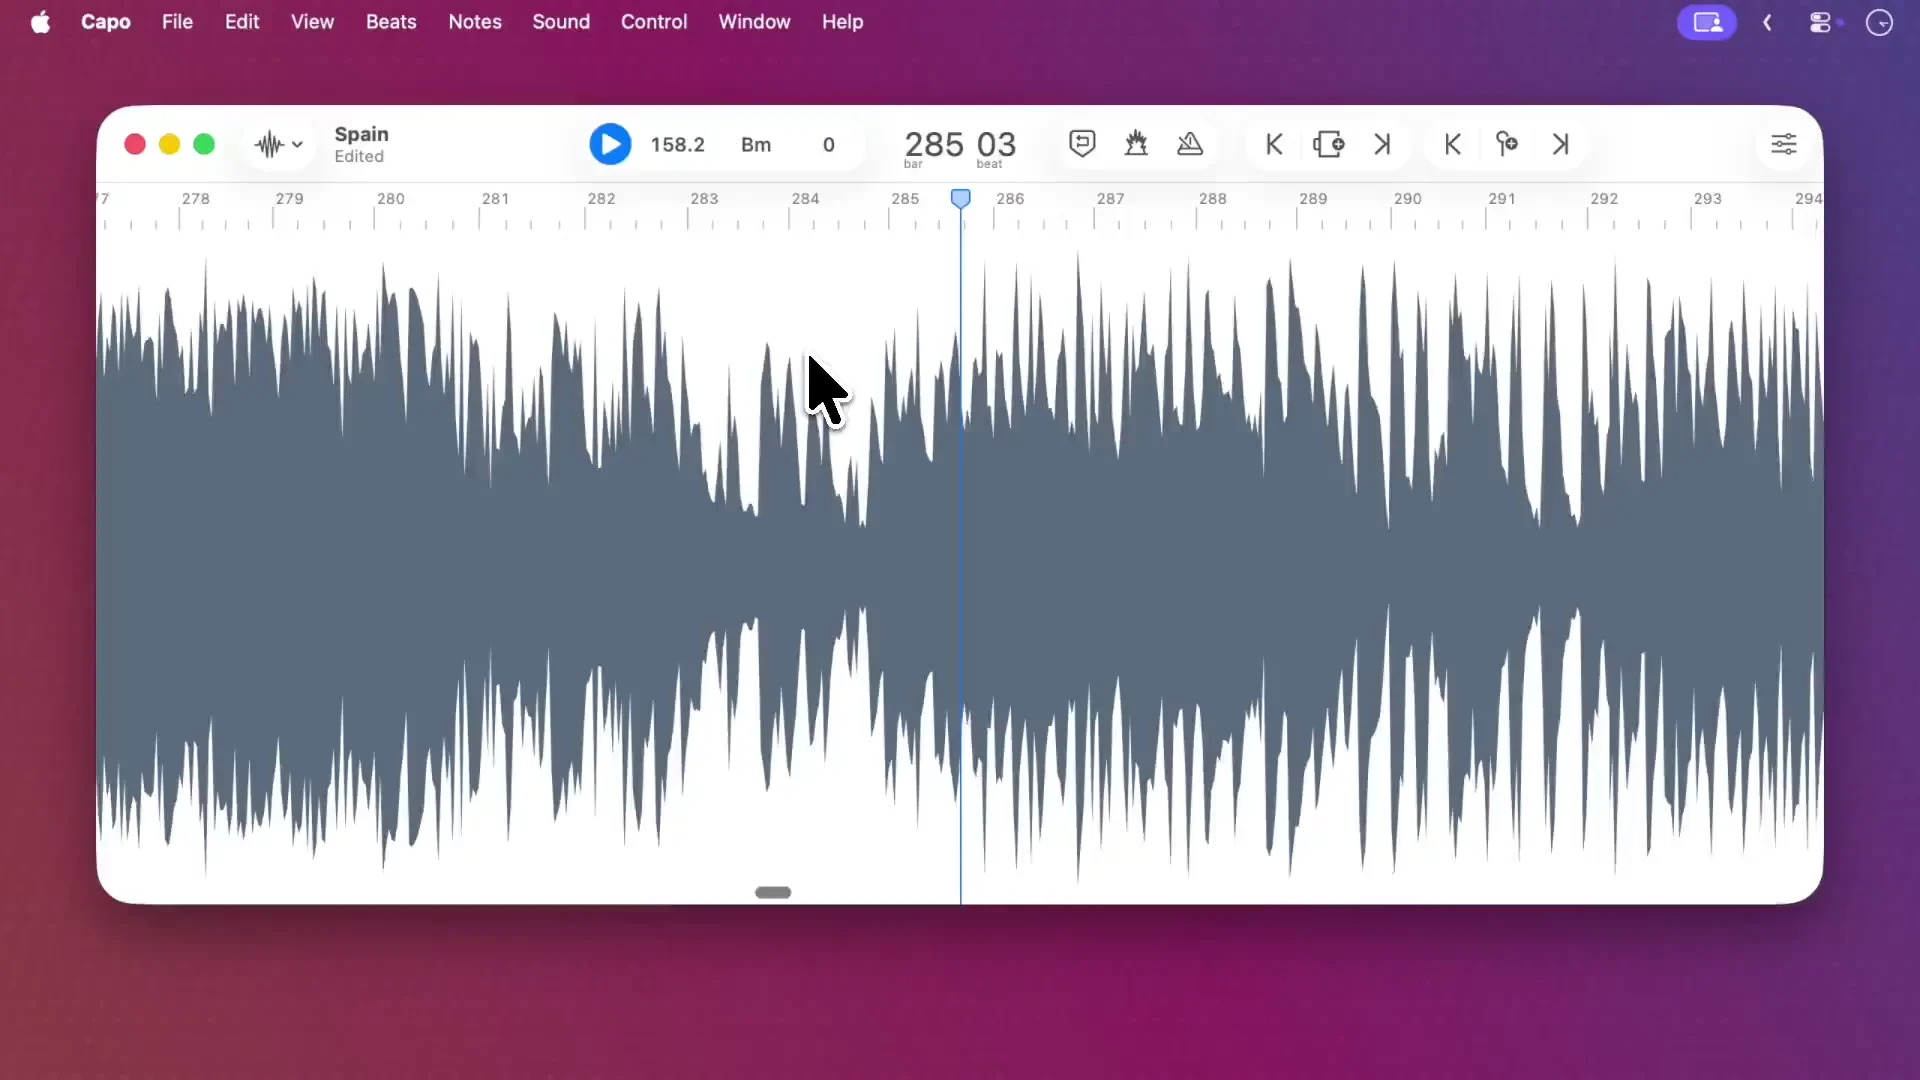
Task: Click the transpose value 0
Action: [828, 144]
